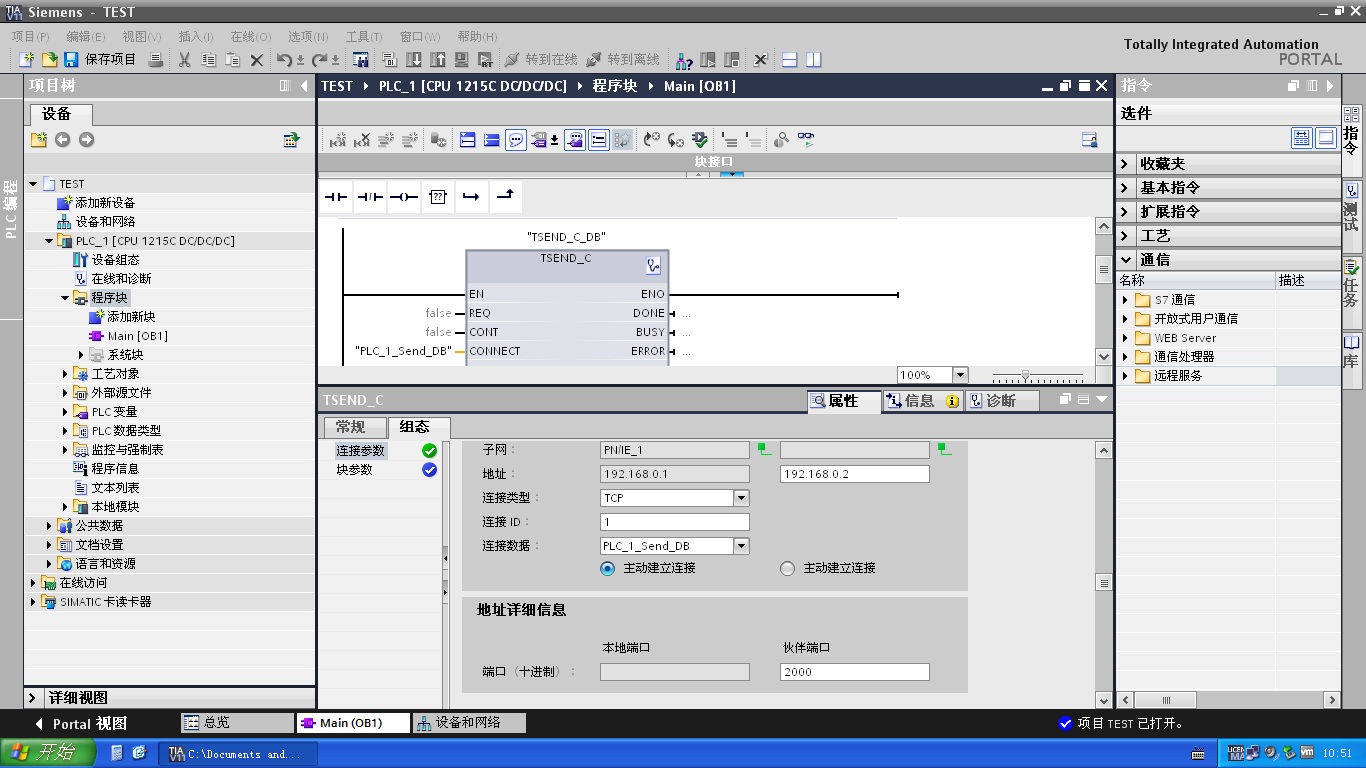Image resolution: width=1366 pixels, height=768 pixels.
Task: Open 总览 from the bottom bar
Action: click(237, 723)
